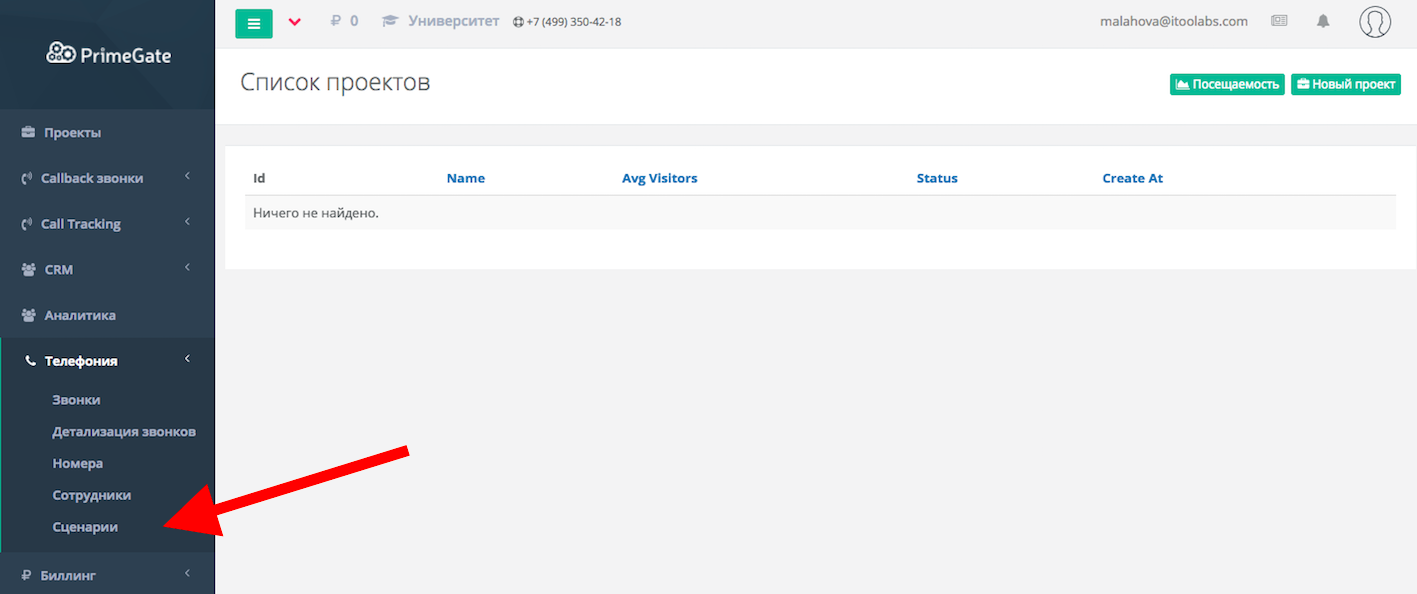The image size is (1417, 594).
Task: Open Университет graduation cap link
Action: point(441,21)
